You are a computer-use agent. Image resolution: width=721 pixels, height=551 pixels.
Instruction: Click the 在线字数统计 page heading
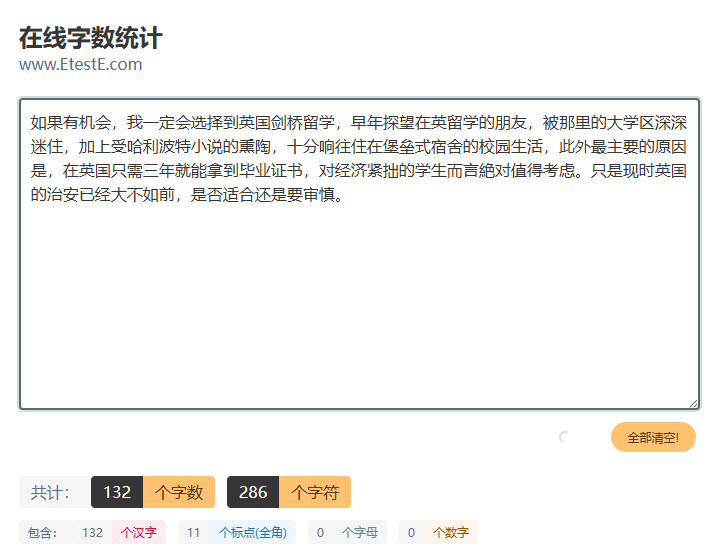[x=91, y=38]
